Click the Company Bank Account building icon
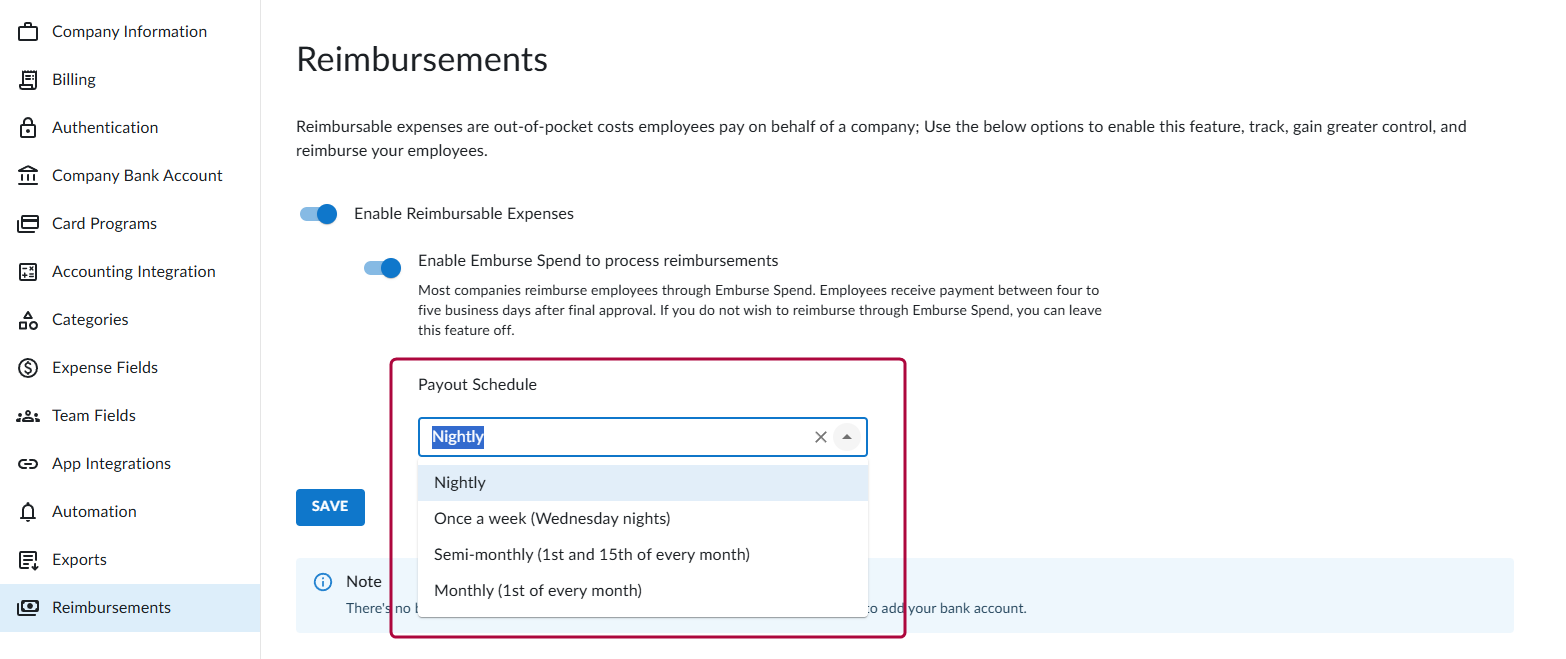 (x=28, y=176)
